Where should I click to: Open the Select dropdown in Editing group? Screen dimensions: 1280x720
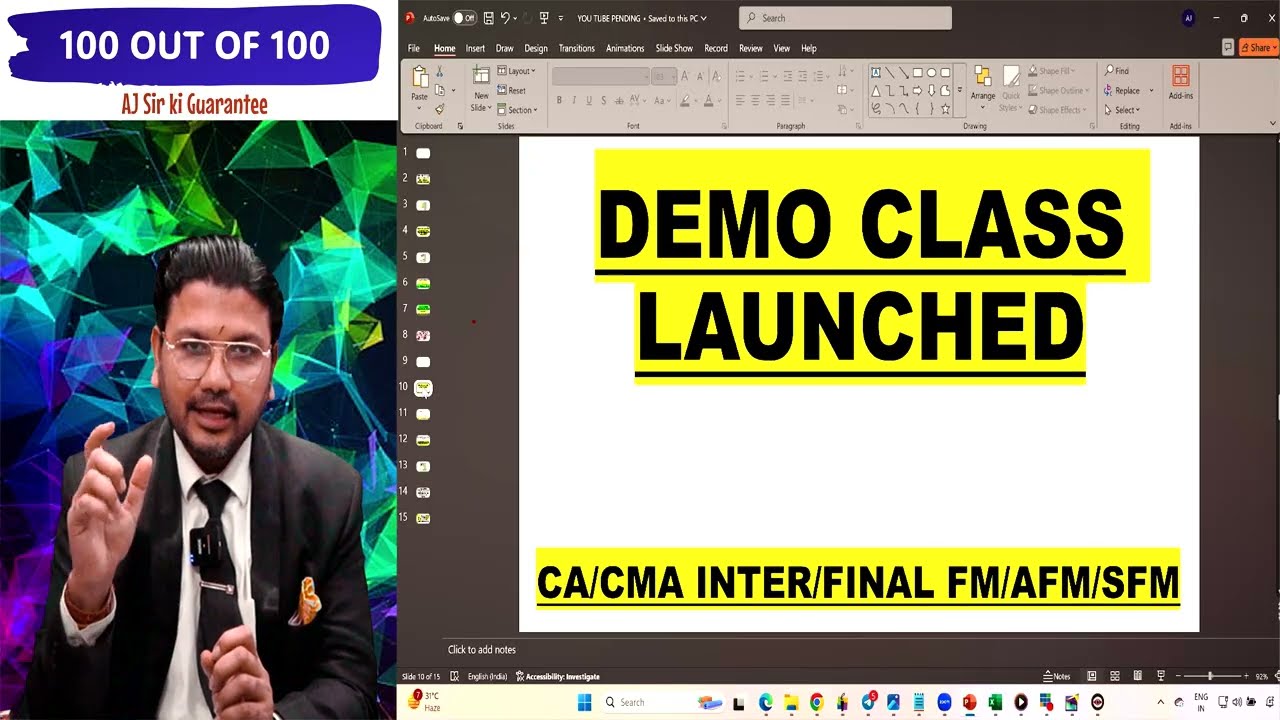pos(1122,110)
